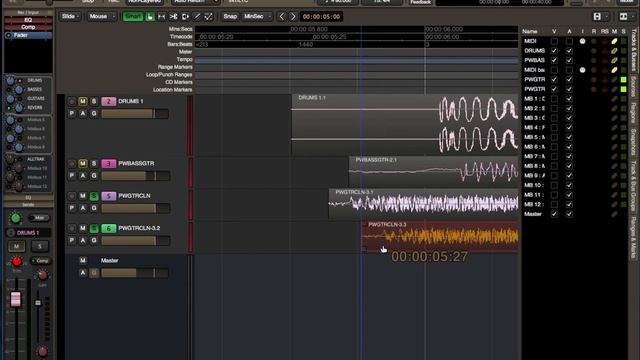Open the Mouse edit point dropdown
640x360 pixels.
[101, 17]
